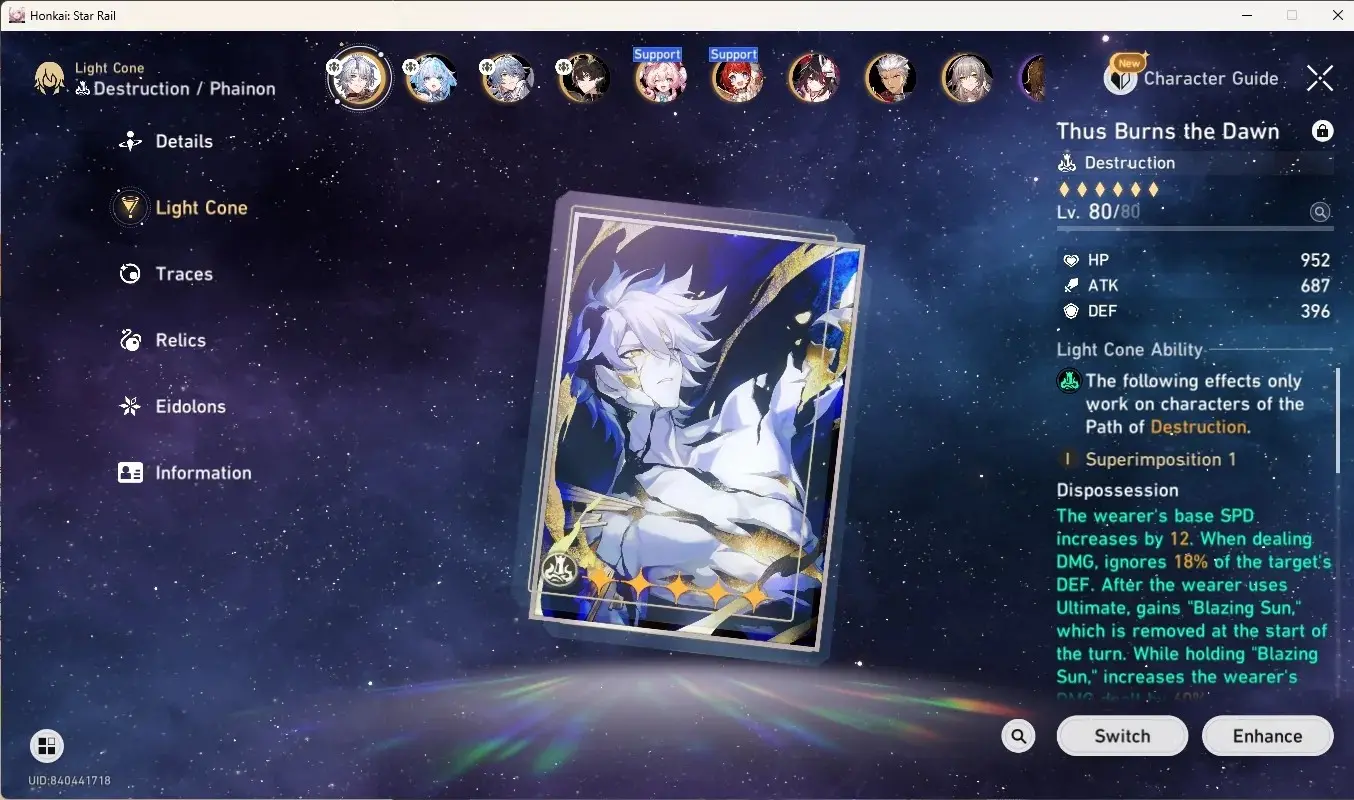
Task: Pick the tan-skinned white-haired character avatar
Action: pos(891,78)
